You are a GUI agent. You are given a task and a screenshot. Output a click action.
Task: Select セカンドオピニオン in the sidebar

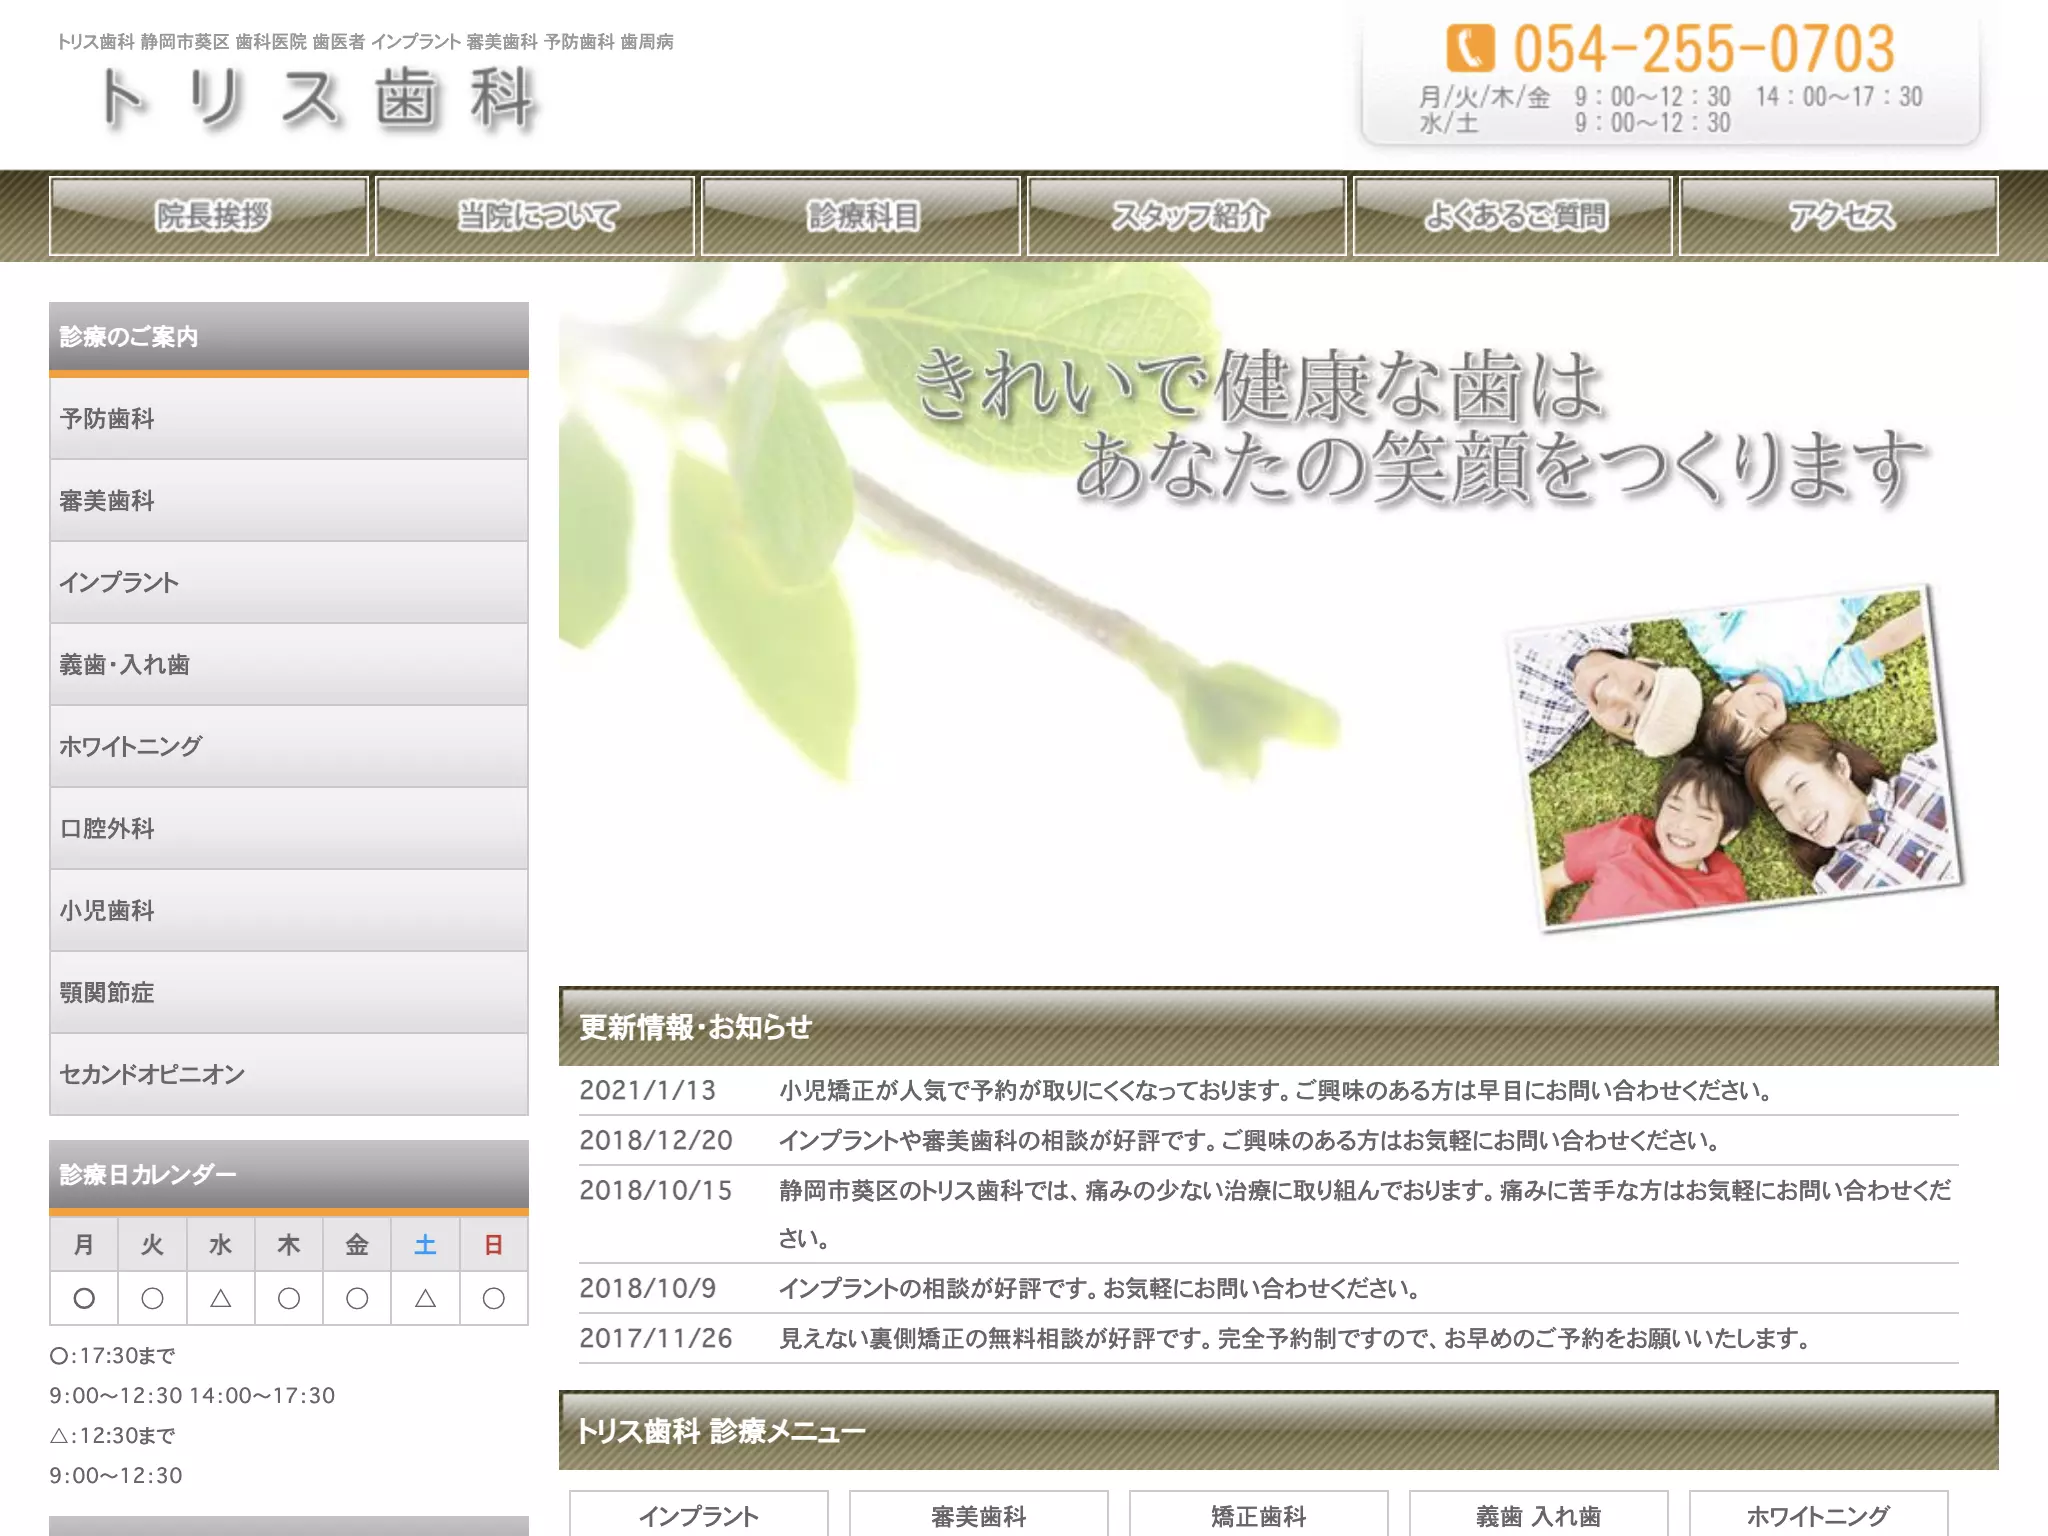point(289,1075)
